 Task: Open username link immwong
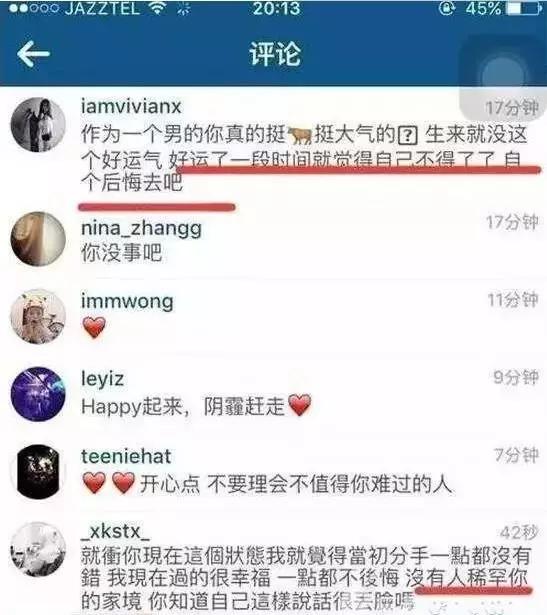point(127,301)
